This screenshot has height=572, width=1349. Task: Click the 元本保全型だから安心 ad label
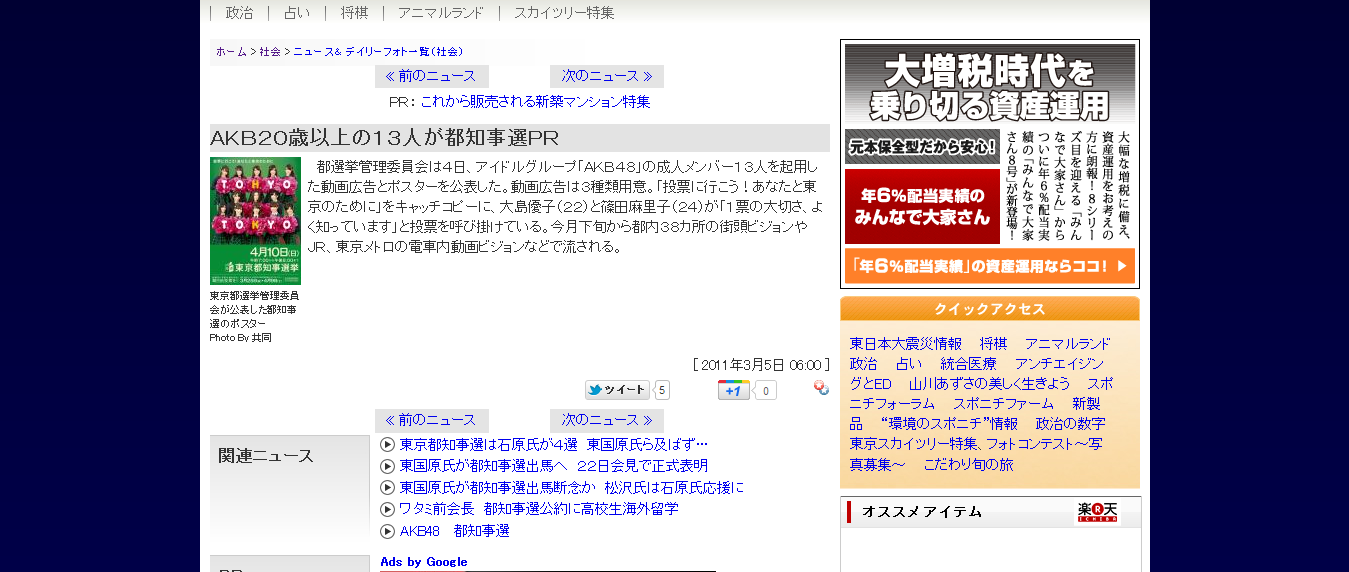tap(922, 146)
